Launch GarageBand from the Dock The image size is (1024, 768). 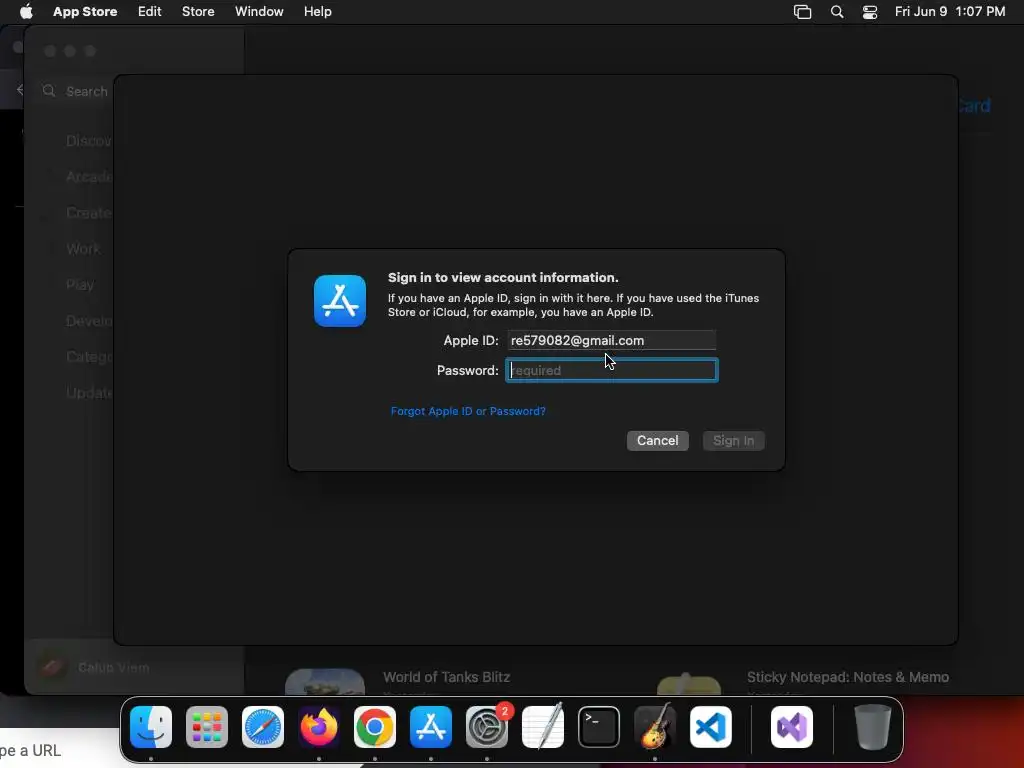[x=655, y=727]
